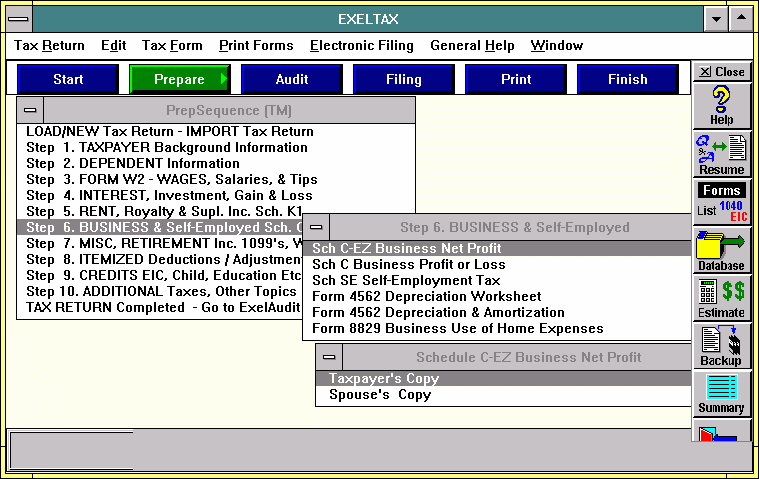Viewport: 759px width, 479px height.
Task: Open PrepSequence window control menu
Action: pos(30,110)
